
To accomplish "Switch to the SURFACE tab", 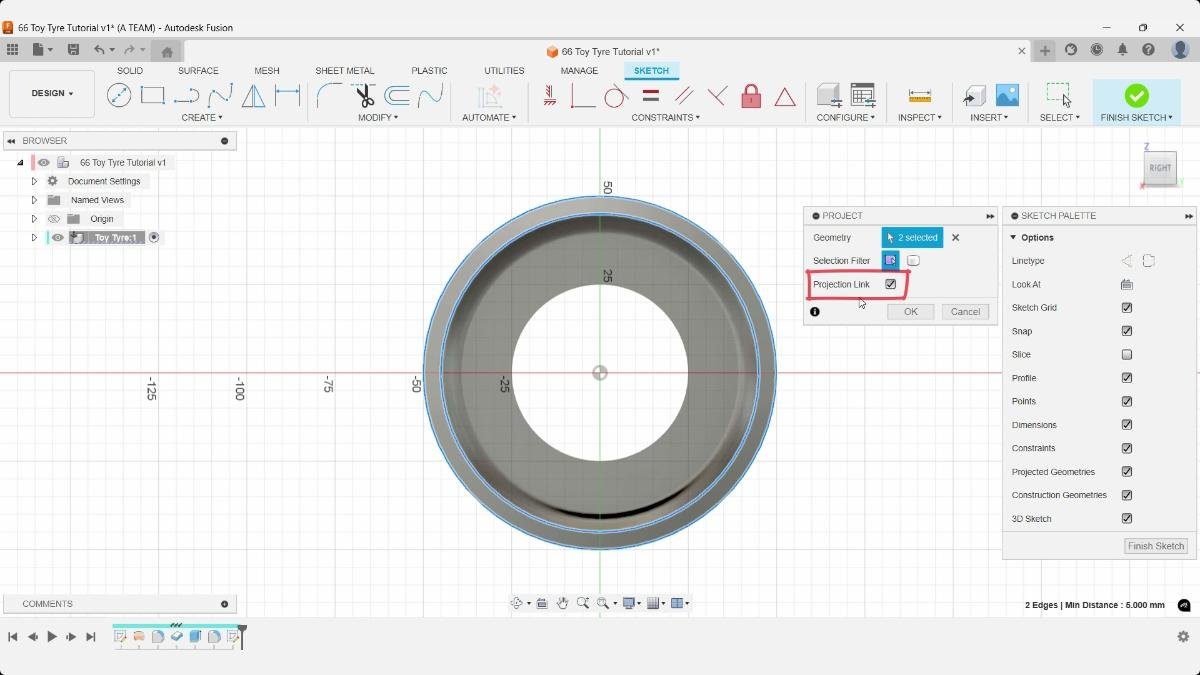I will [x=198, y=71].
